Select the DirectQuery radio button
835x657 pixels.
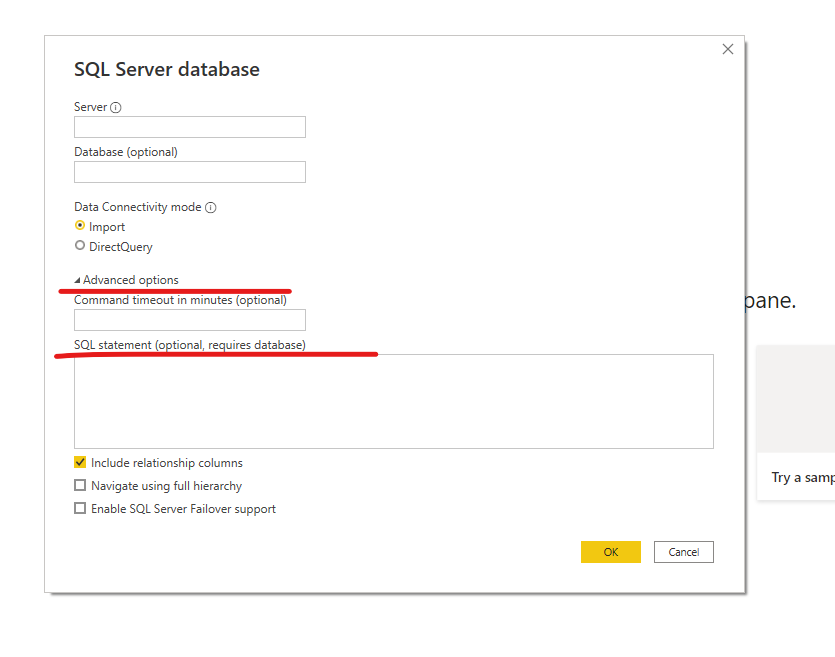pyautogui.click(x=80, y=245)
